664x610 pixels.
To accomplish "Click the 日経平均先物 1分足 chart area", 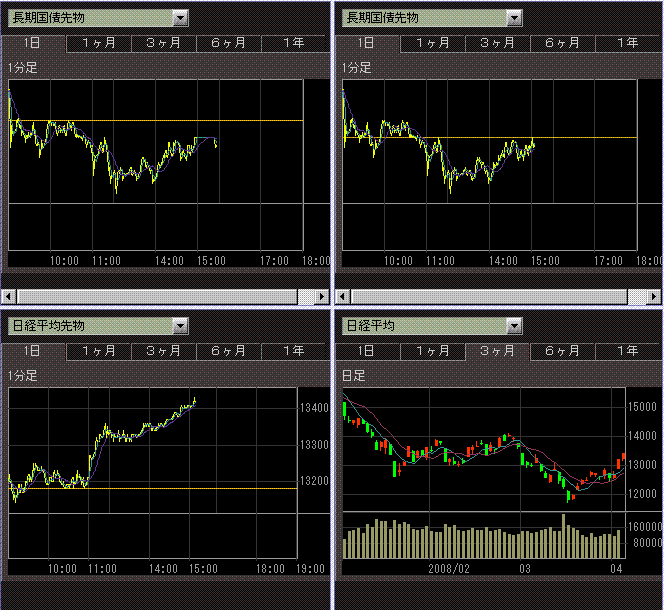I will coord(152,470).
